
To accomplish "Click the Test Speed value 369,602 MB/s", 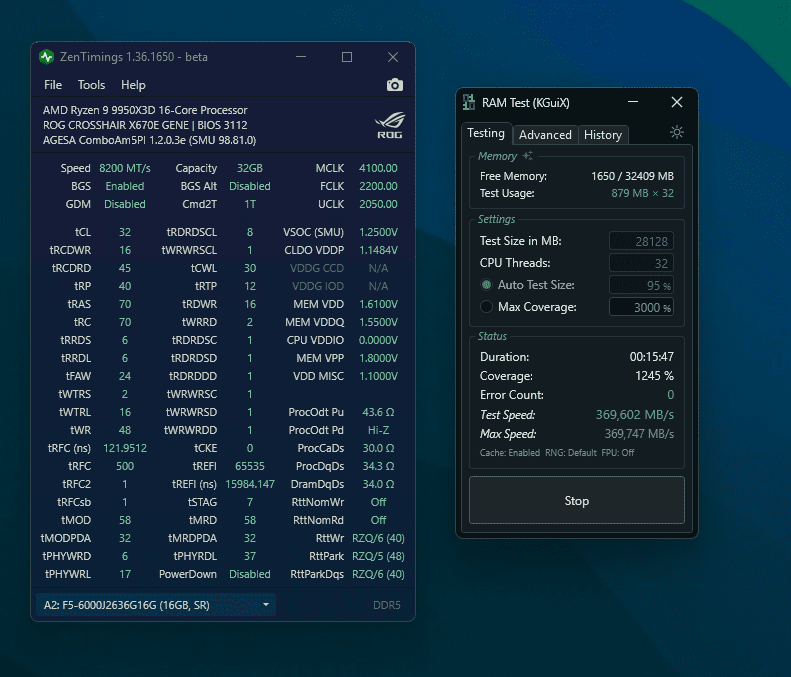I will coord(635,415).
